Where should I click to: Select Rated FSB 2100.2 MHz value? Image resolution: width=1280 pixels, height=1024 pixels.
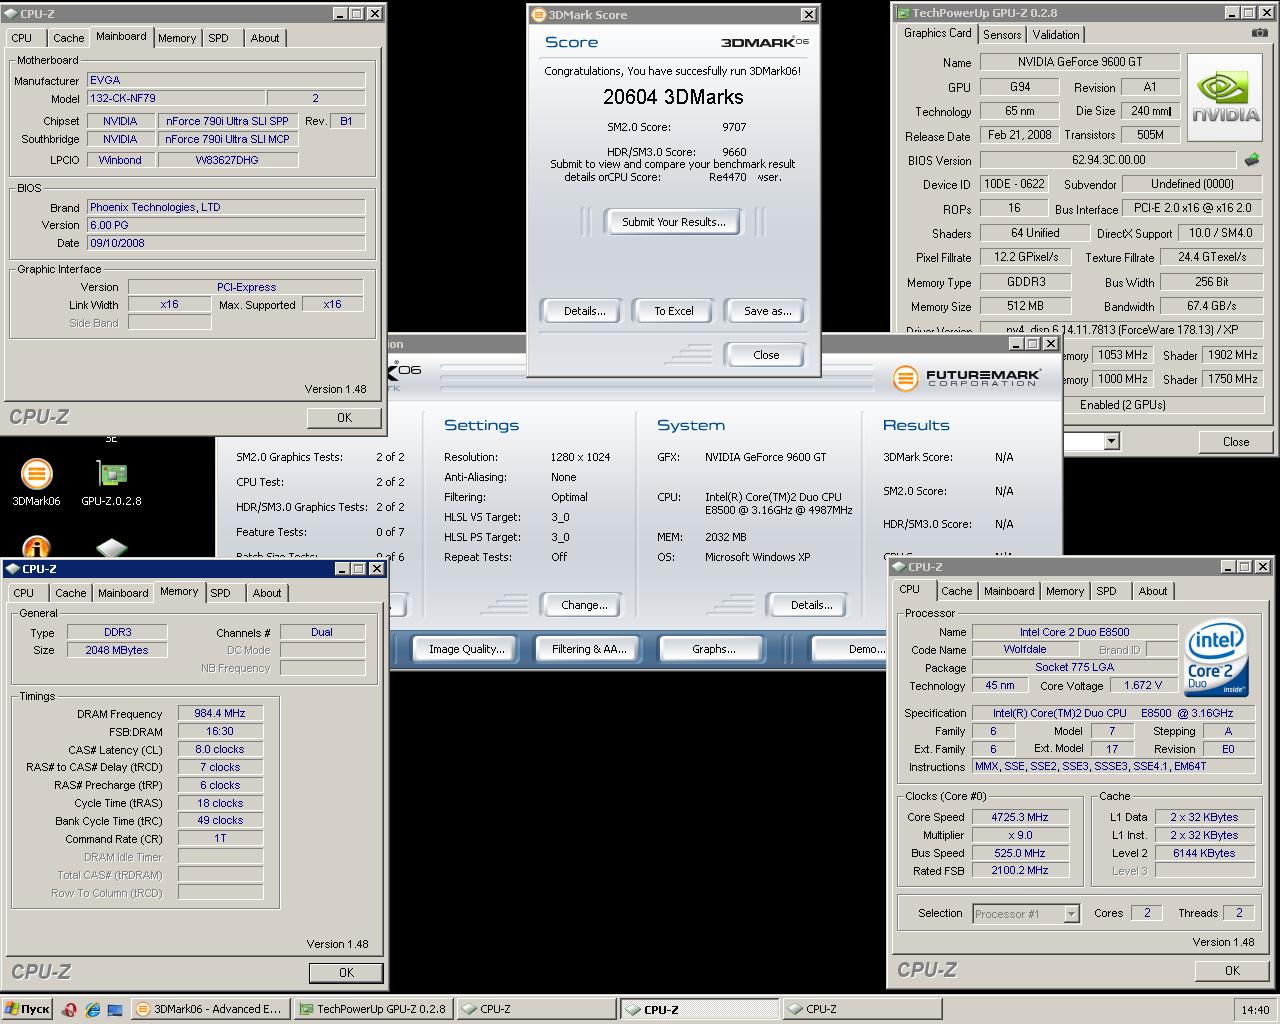point(1019,870)
